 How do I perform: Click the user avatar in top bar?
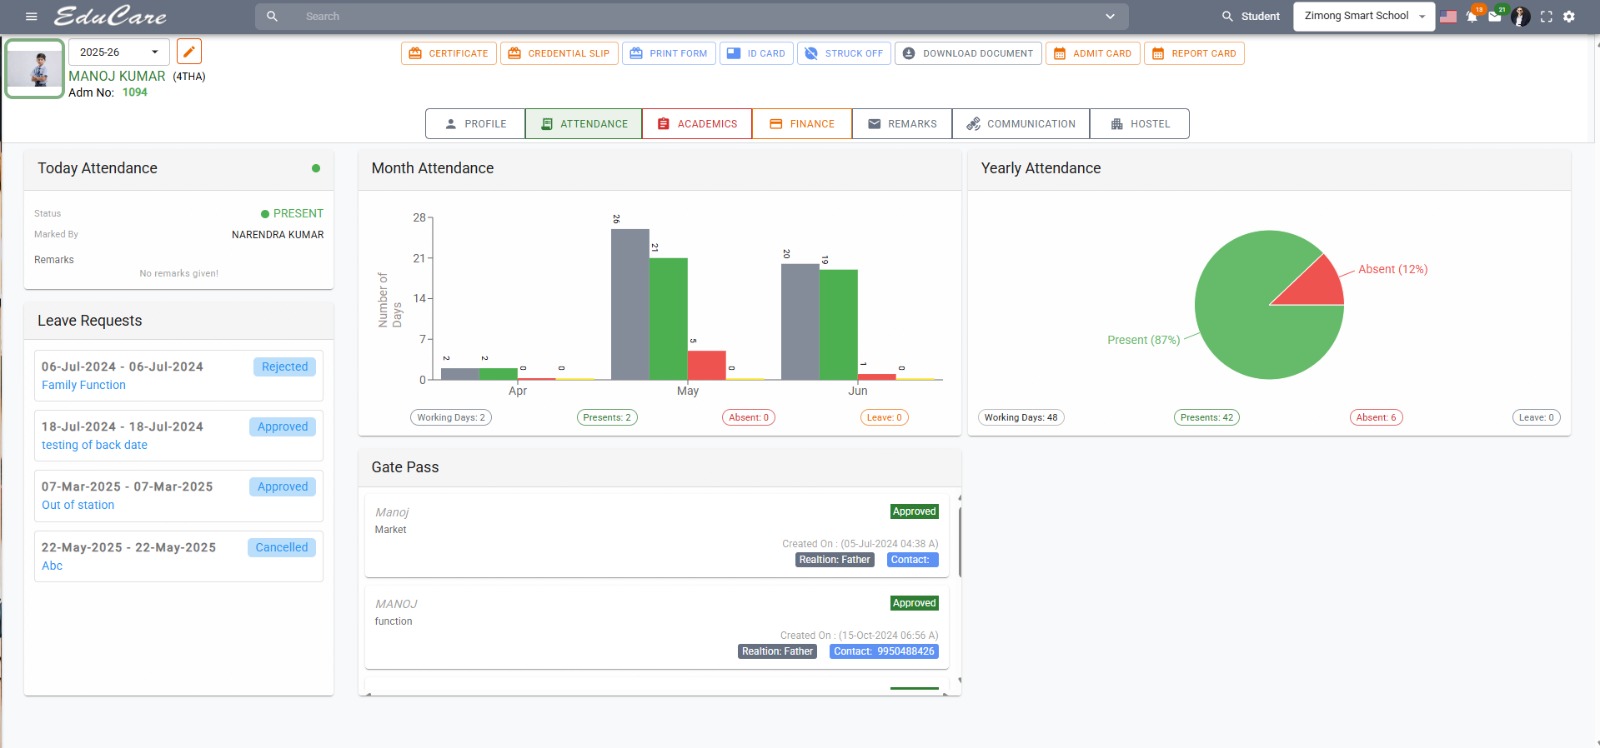(x=1520, y=16)
